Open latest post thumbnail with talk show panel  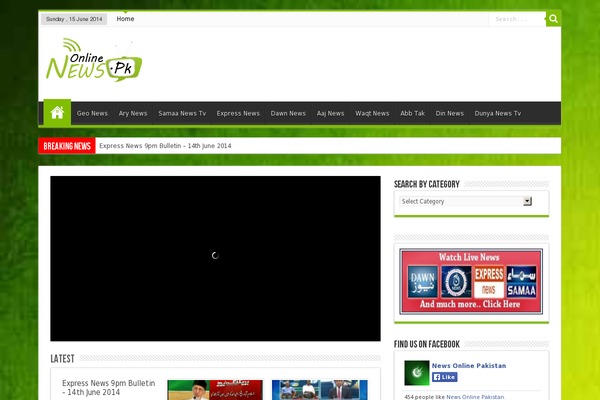pos(320,390)
